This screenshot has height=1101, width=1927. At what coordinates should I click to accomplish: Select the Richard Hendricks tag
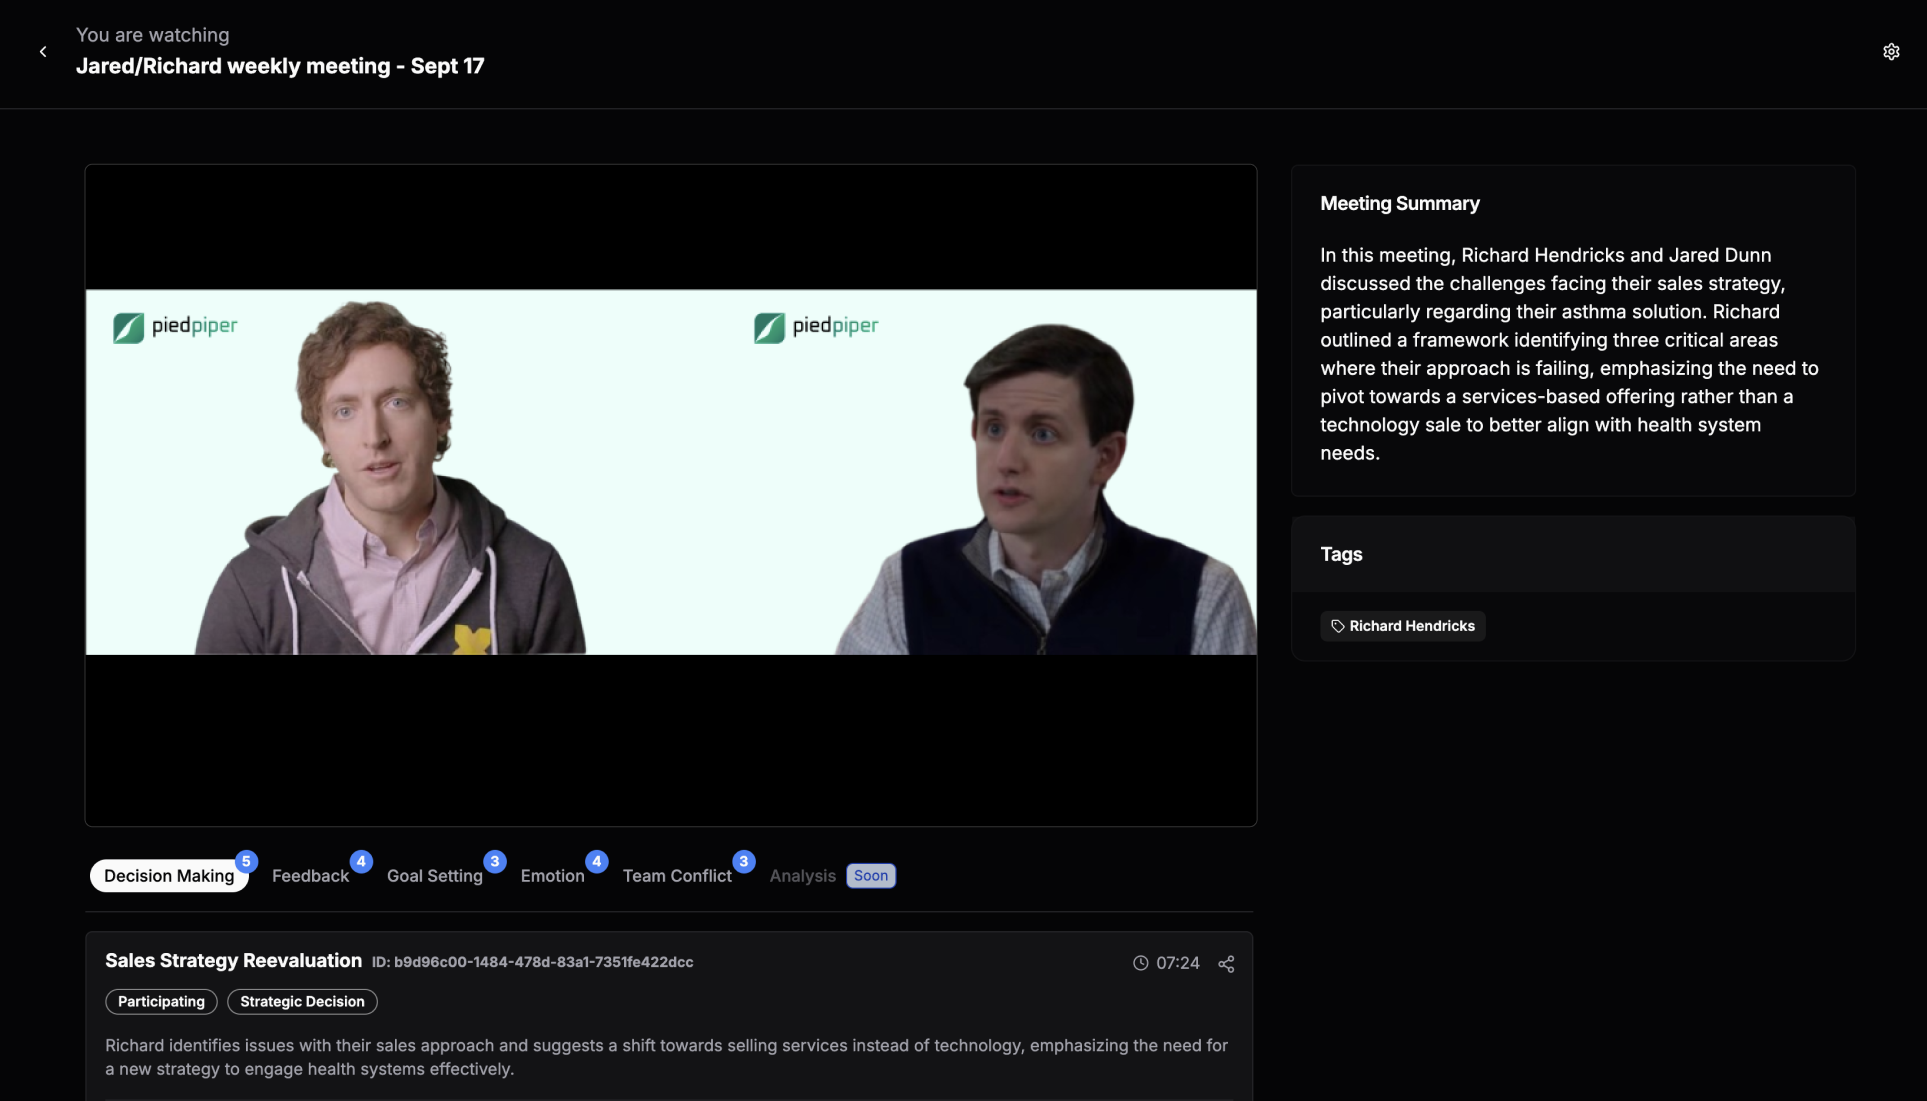[1402, 626]
